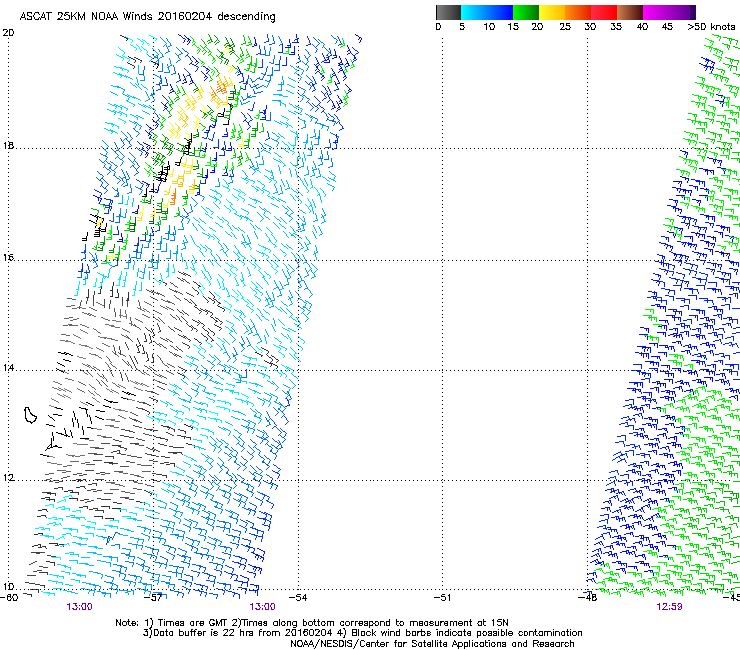The image size is (740, 650).
Task: Pick the red 30-35 knots legend swatch
Action: click(604, 12)
